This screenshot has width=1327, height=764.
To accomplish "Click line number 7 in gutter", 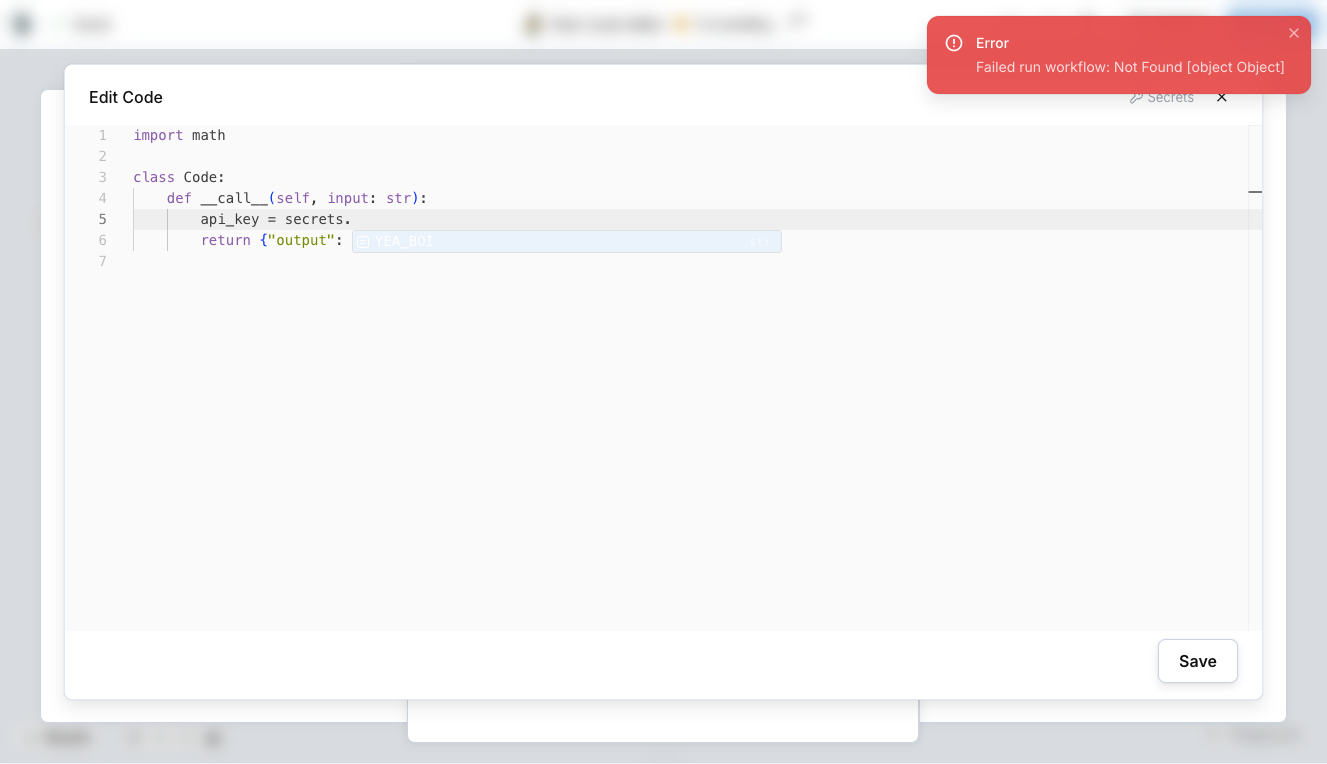I will (102, 261).
